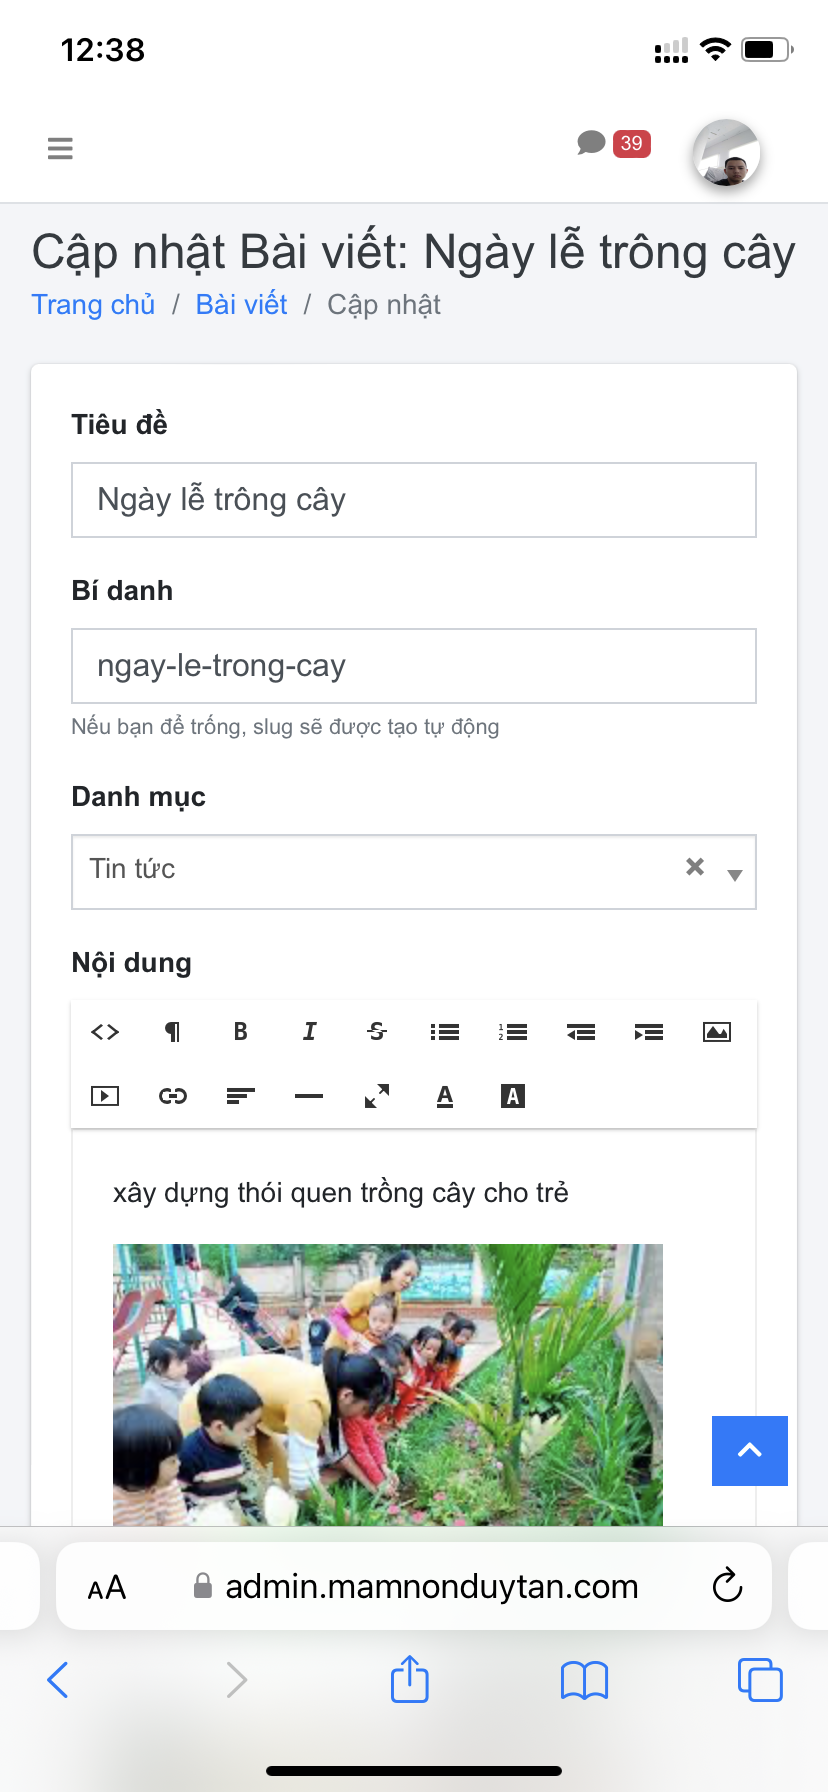Open the text alignment options
The height and width of the screenshot is (1792, 828).
(241, 1096)
